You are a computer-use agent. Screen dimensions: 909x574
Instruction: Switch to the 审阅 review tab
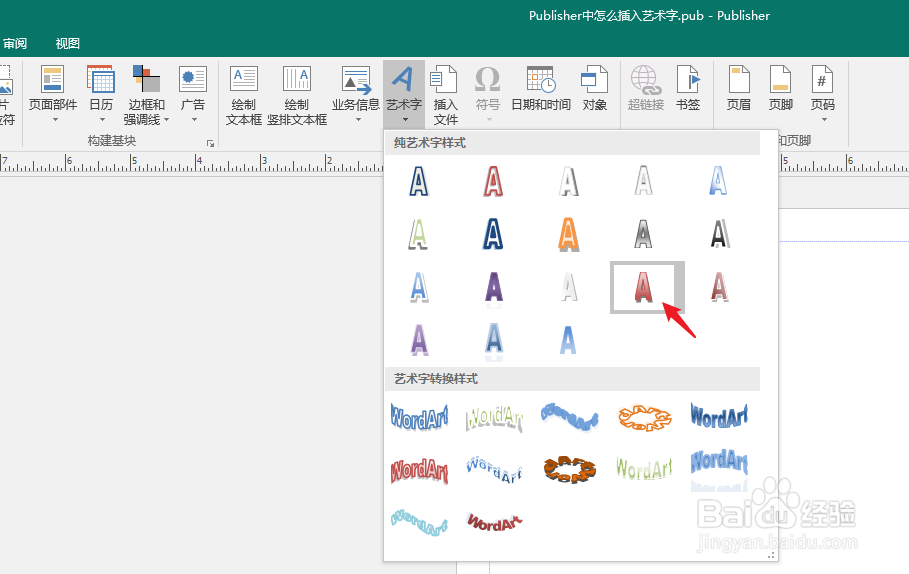14,43
